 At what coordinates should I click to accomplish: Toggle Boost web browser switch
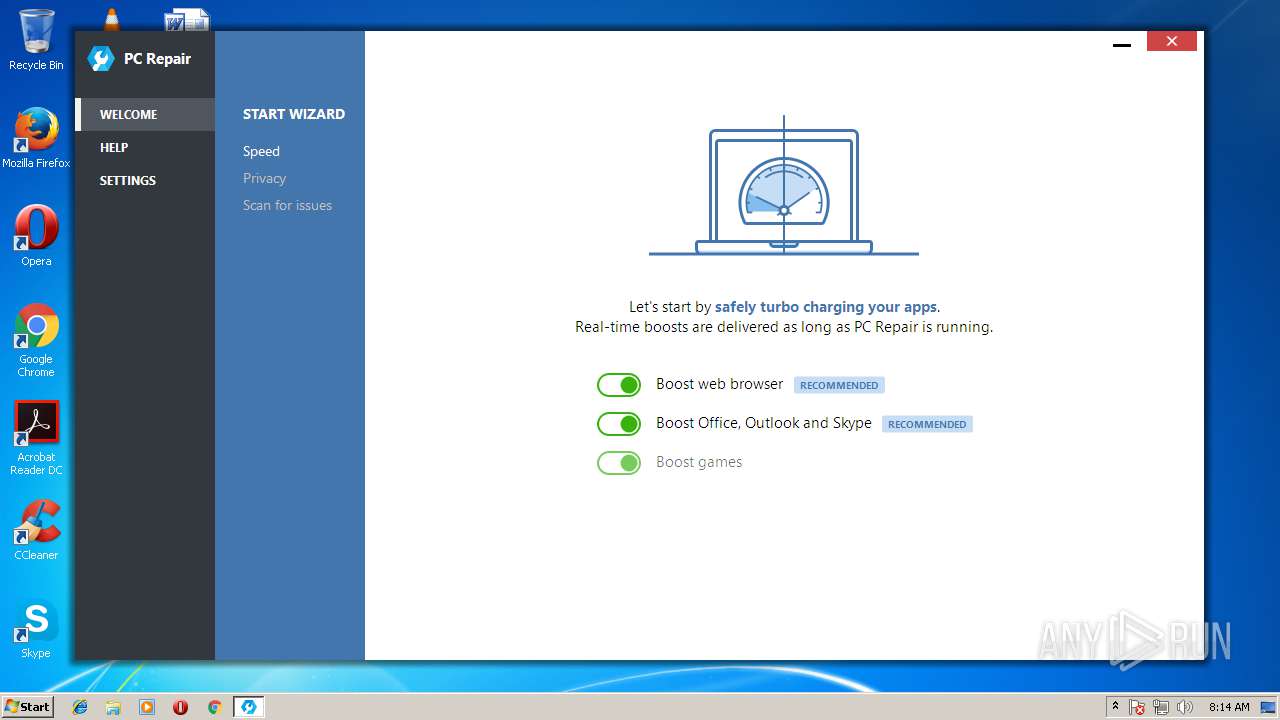tap(619, 385)
